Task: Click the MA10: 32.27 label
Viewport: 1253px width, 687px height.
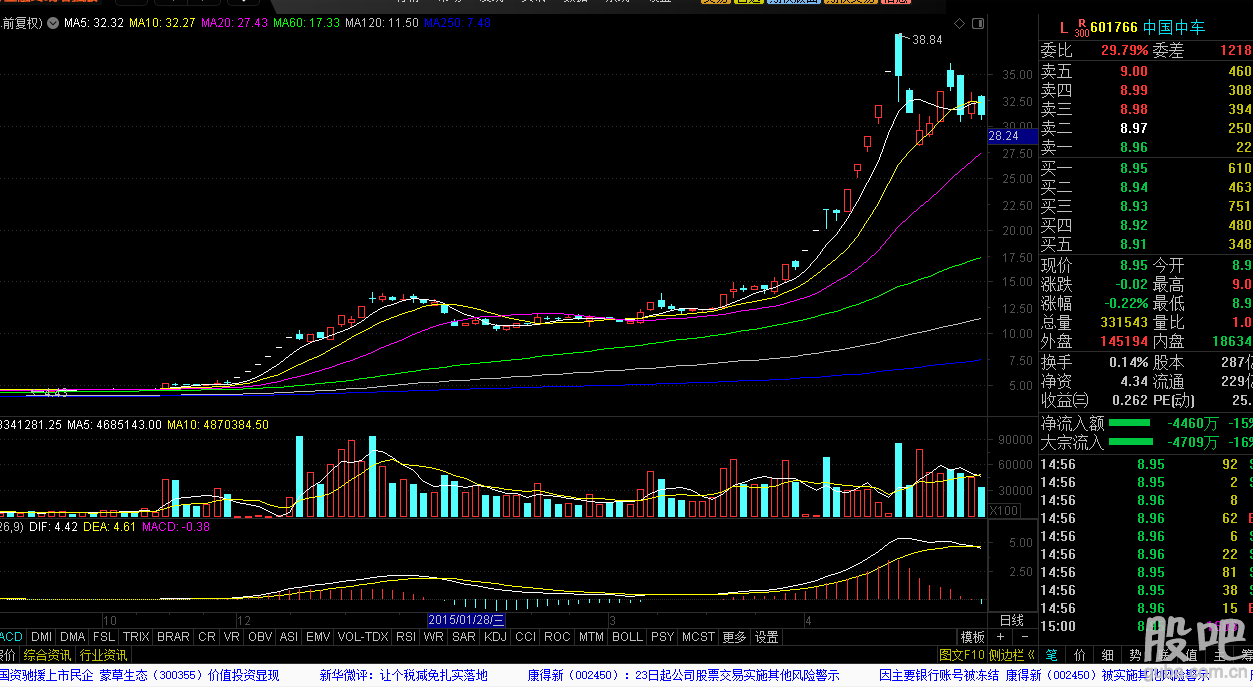Action: (x=162, y=22)
